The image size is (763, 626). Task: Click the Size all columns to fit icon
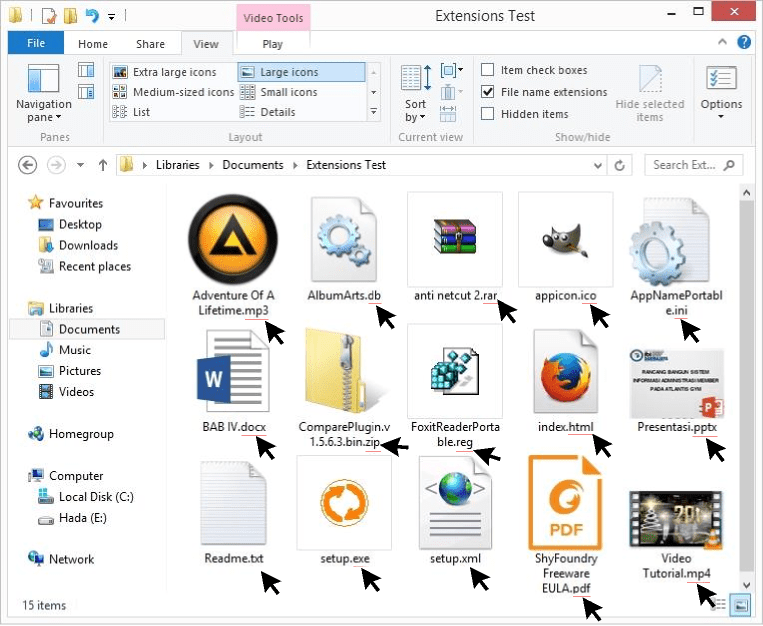(x=448, y=114)
